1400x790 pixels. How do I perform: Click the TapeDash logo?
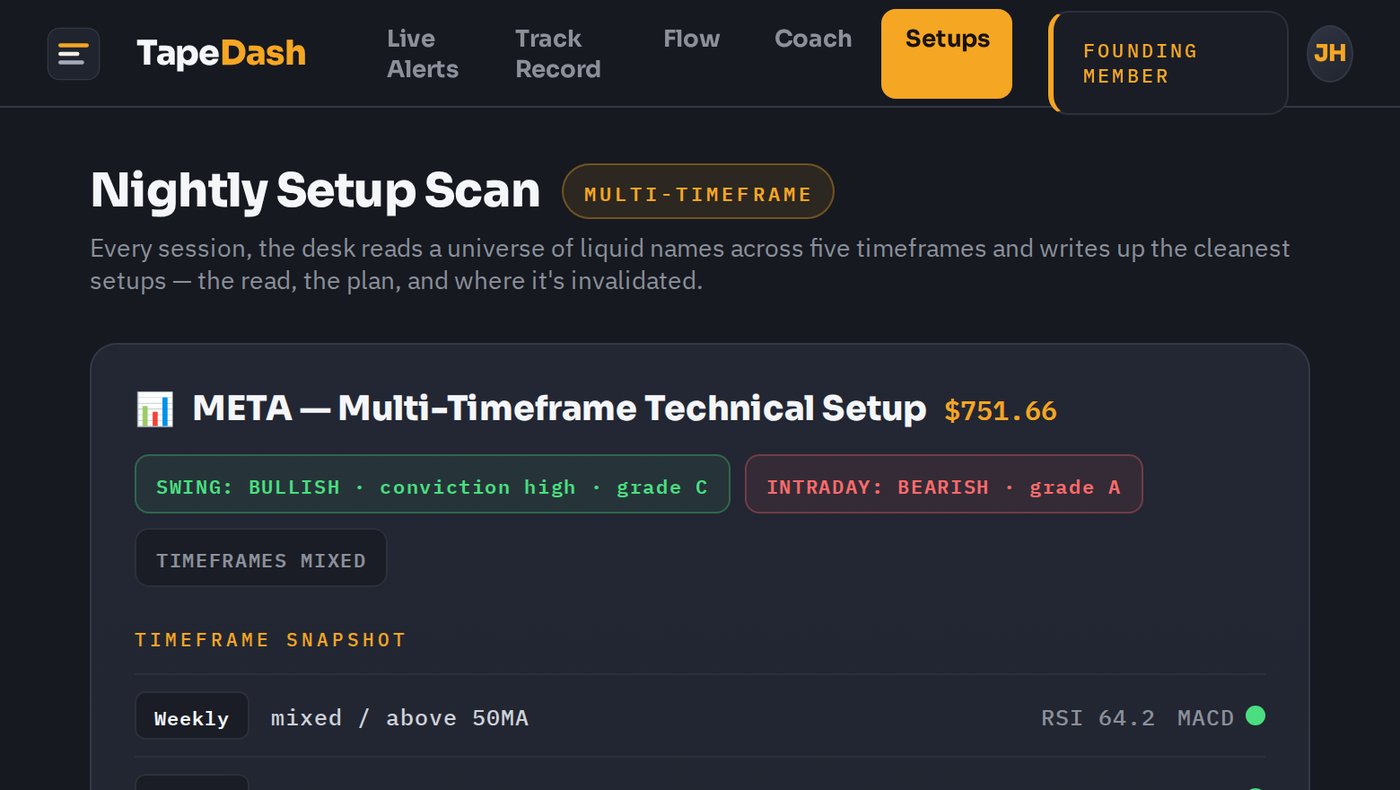[x=221, y=53]
